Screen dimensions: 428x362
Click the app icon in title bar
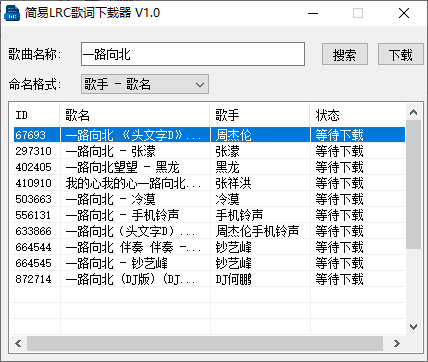(x=12, y=13)
